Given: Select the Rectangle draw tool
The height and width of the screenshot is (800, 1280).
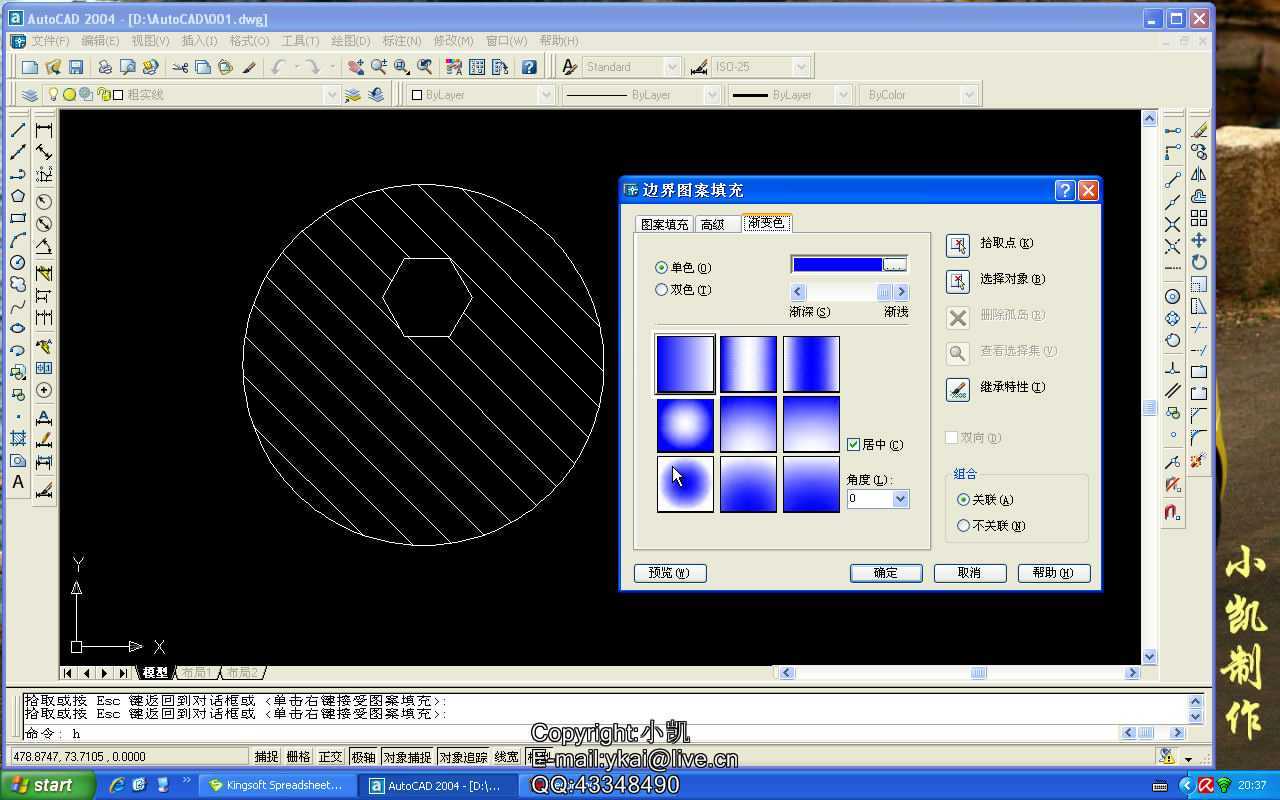Looking at the screenshot, I should coord(18,218).
